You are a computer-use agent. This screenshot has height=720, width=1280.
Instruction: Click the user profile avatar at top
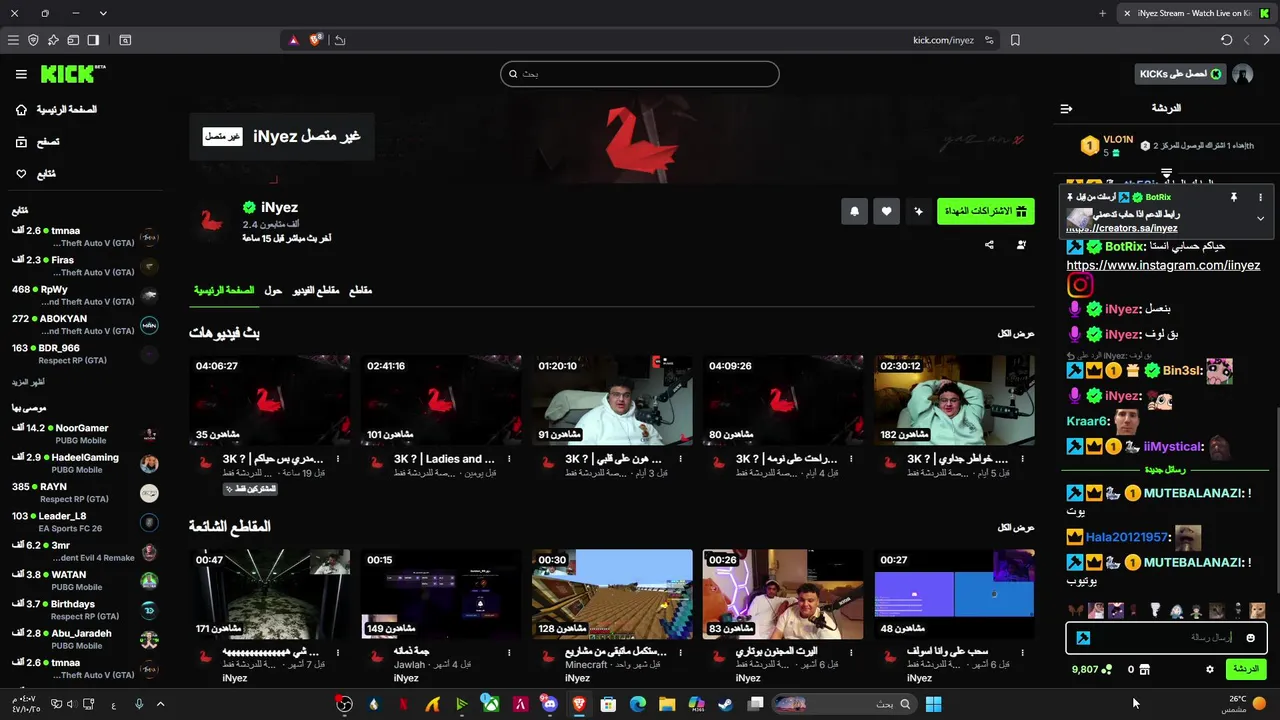pos(1243,74)
